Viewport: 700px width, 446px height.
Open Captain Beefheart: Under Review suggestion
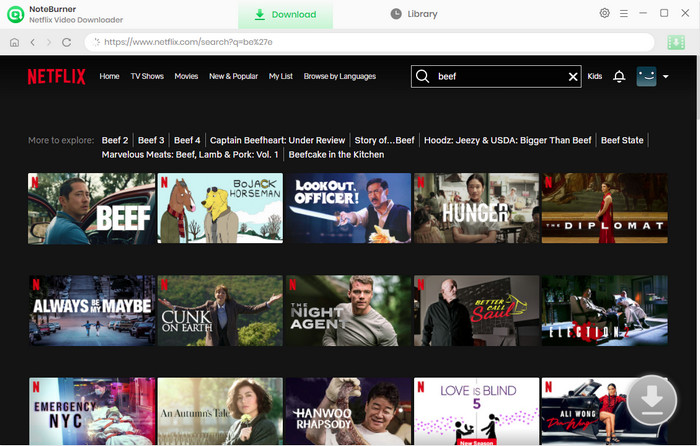coord(277,140)
